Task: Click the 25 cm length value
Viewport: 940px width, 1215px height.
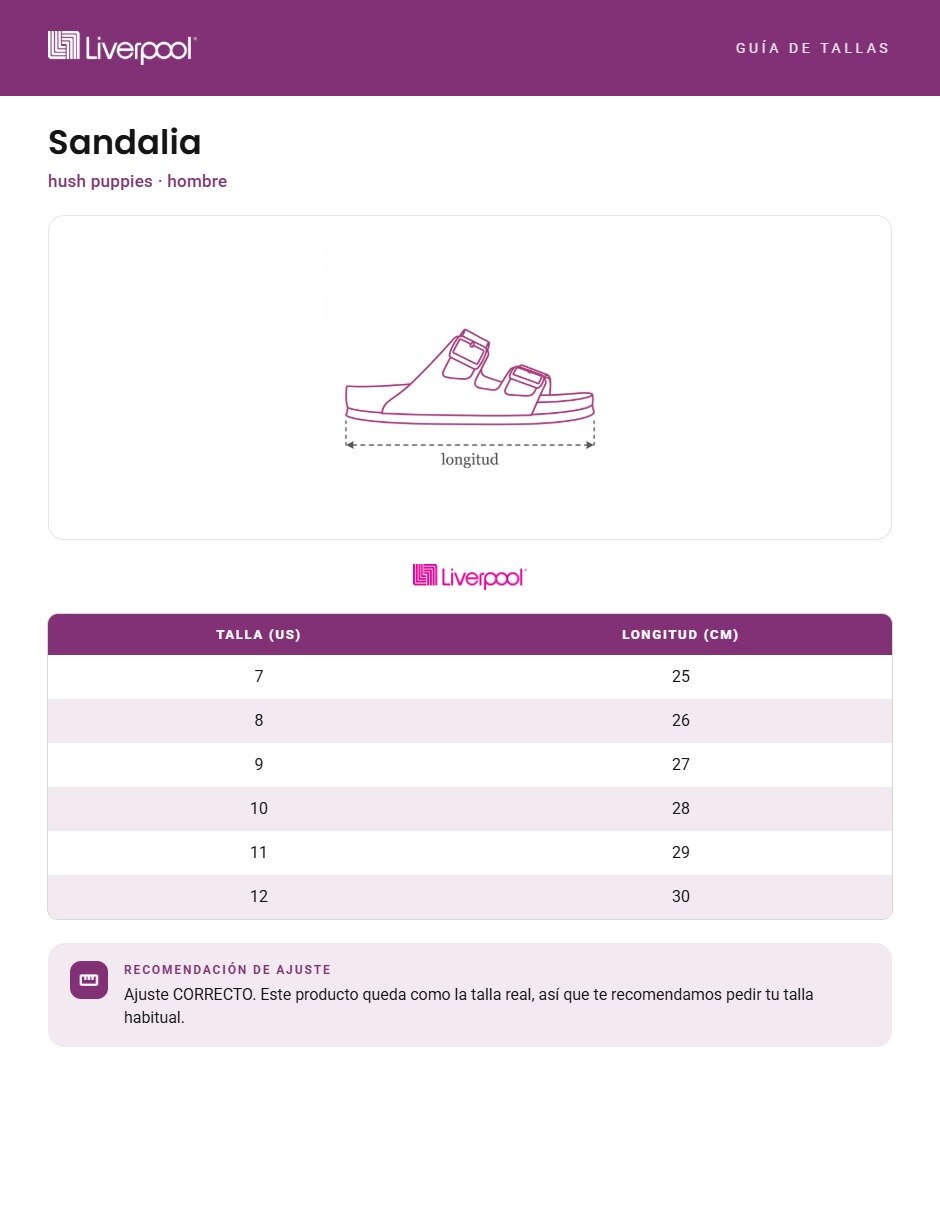Action: click(x=681, y=677)
